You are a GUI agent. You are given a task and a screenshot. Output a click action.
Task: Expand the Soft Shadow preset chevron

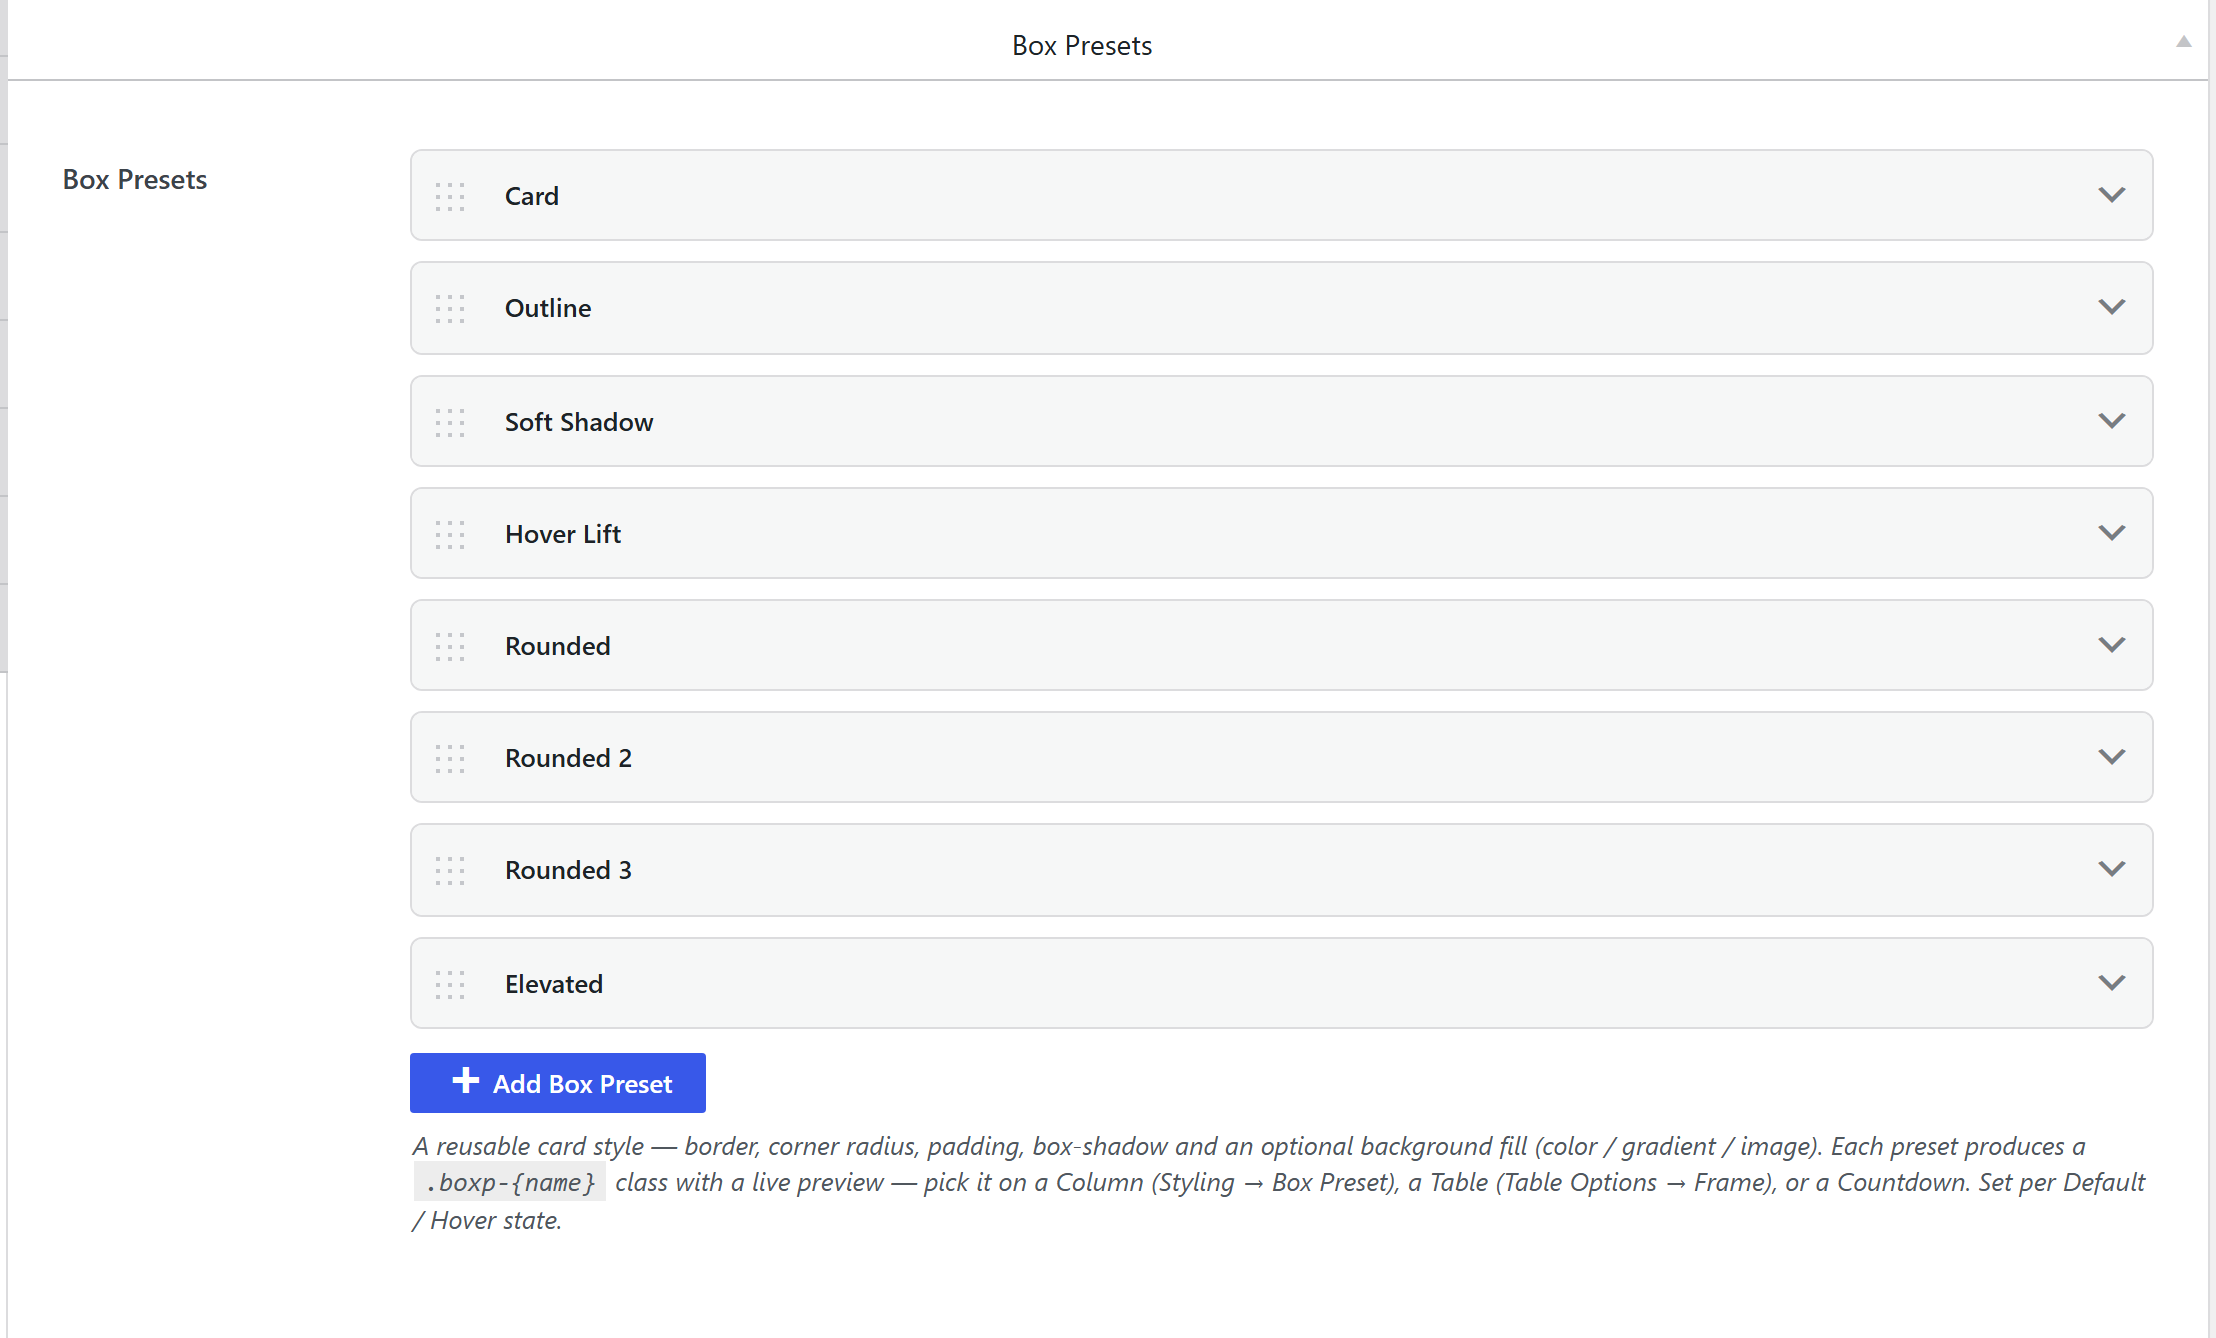point(2111,421)
